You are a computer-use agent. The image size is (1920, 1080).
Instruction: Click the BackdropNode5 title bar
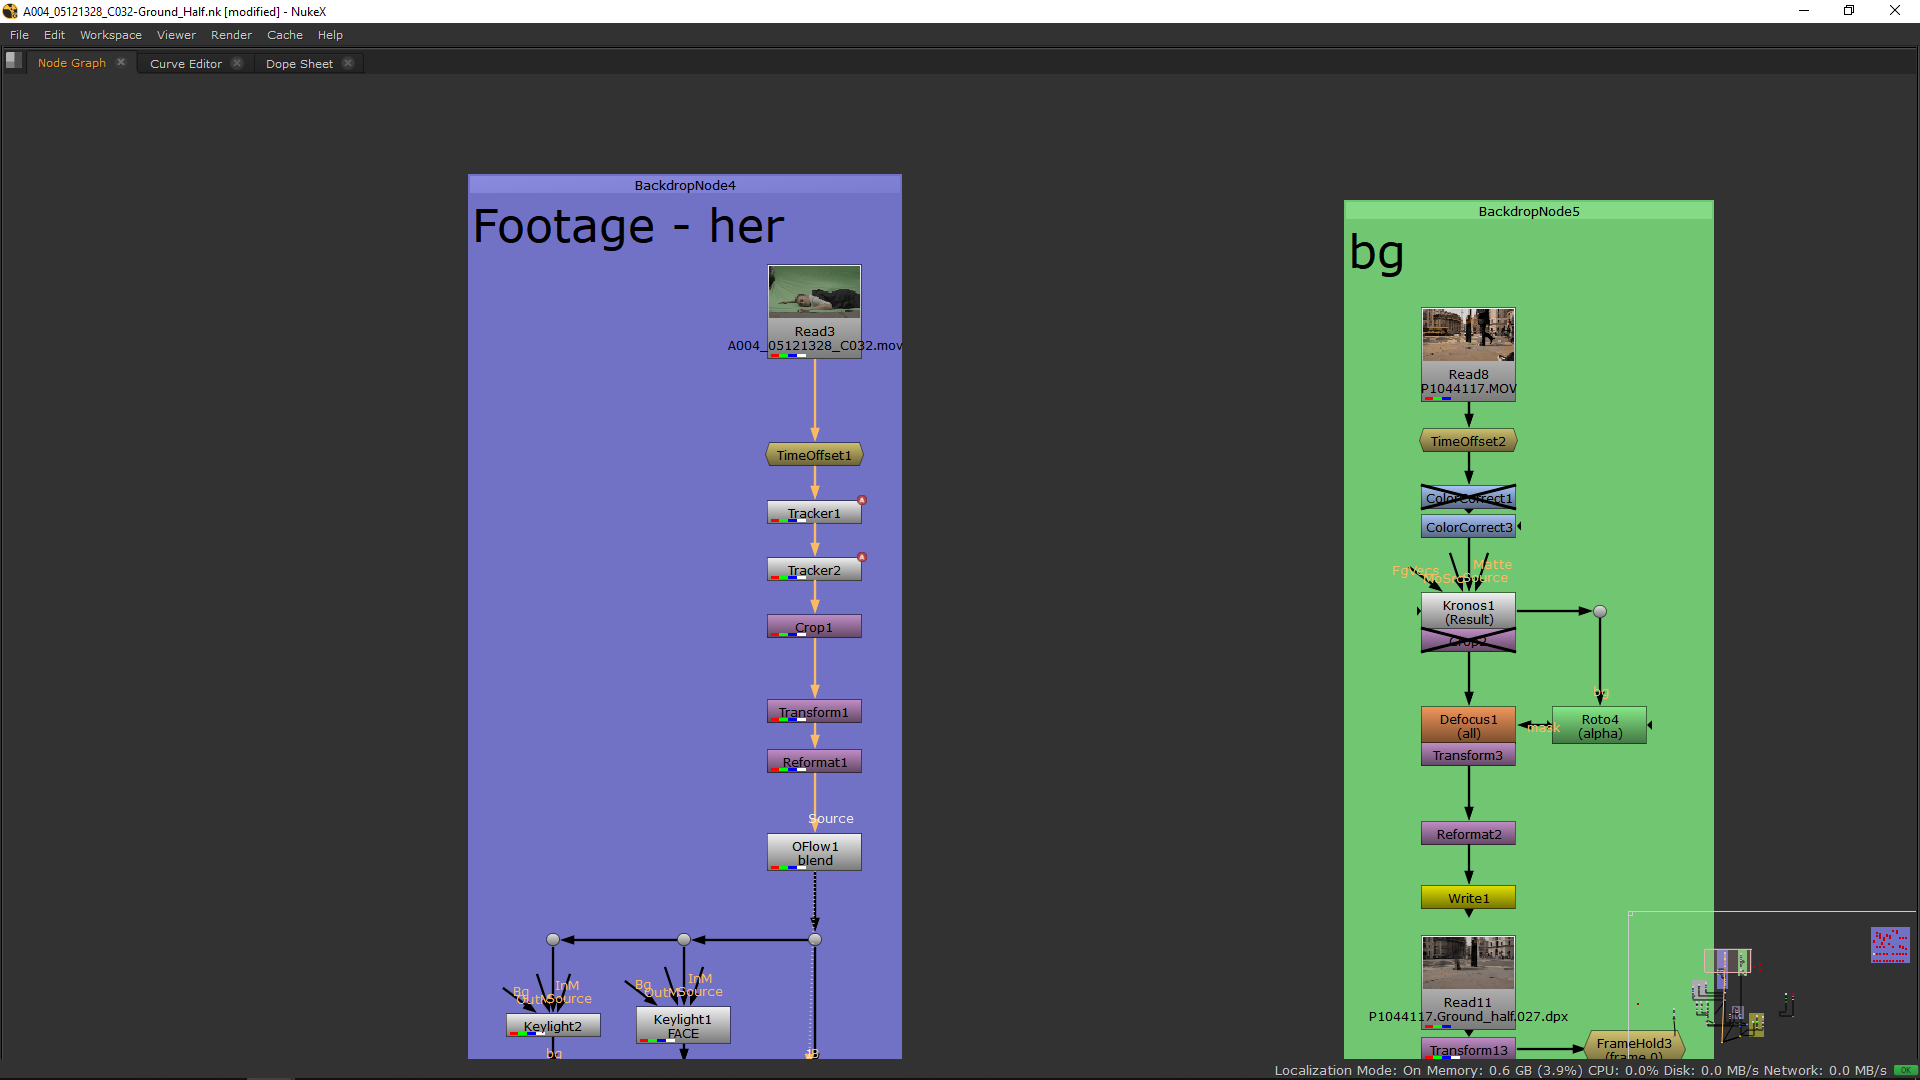(x=1528, y=211)
